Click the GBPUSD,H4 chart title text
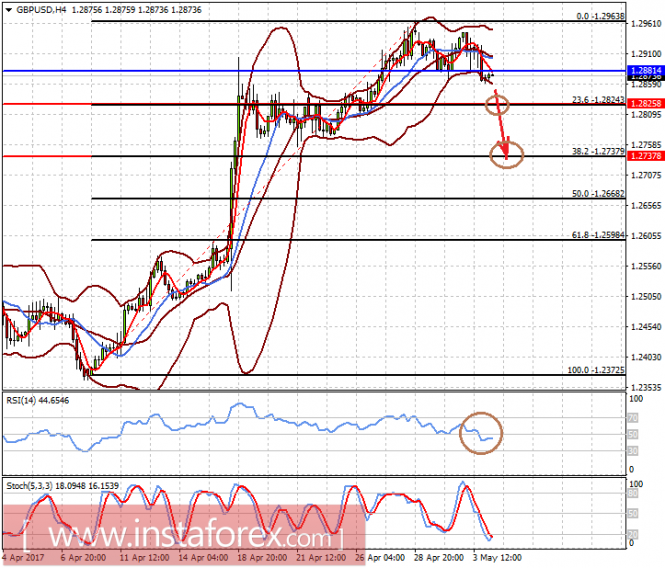This screenshot has height=568, width=665. (42, 10)
